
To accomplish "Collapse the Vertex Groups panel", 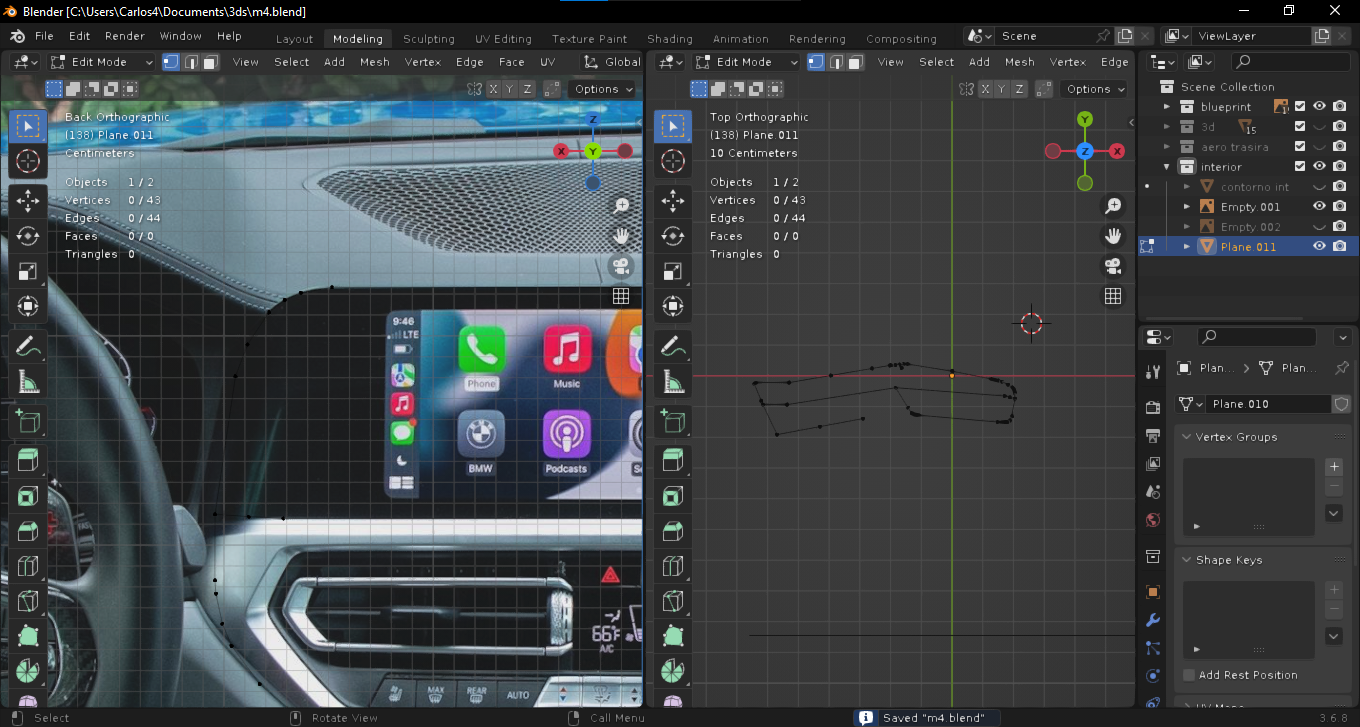I will coord(1187,437).
